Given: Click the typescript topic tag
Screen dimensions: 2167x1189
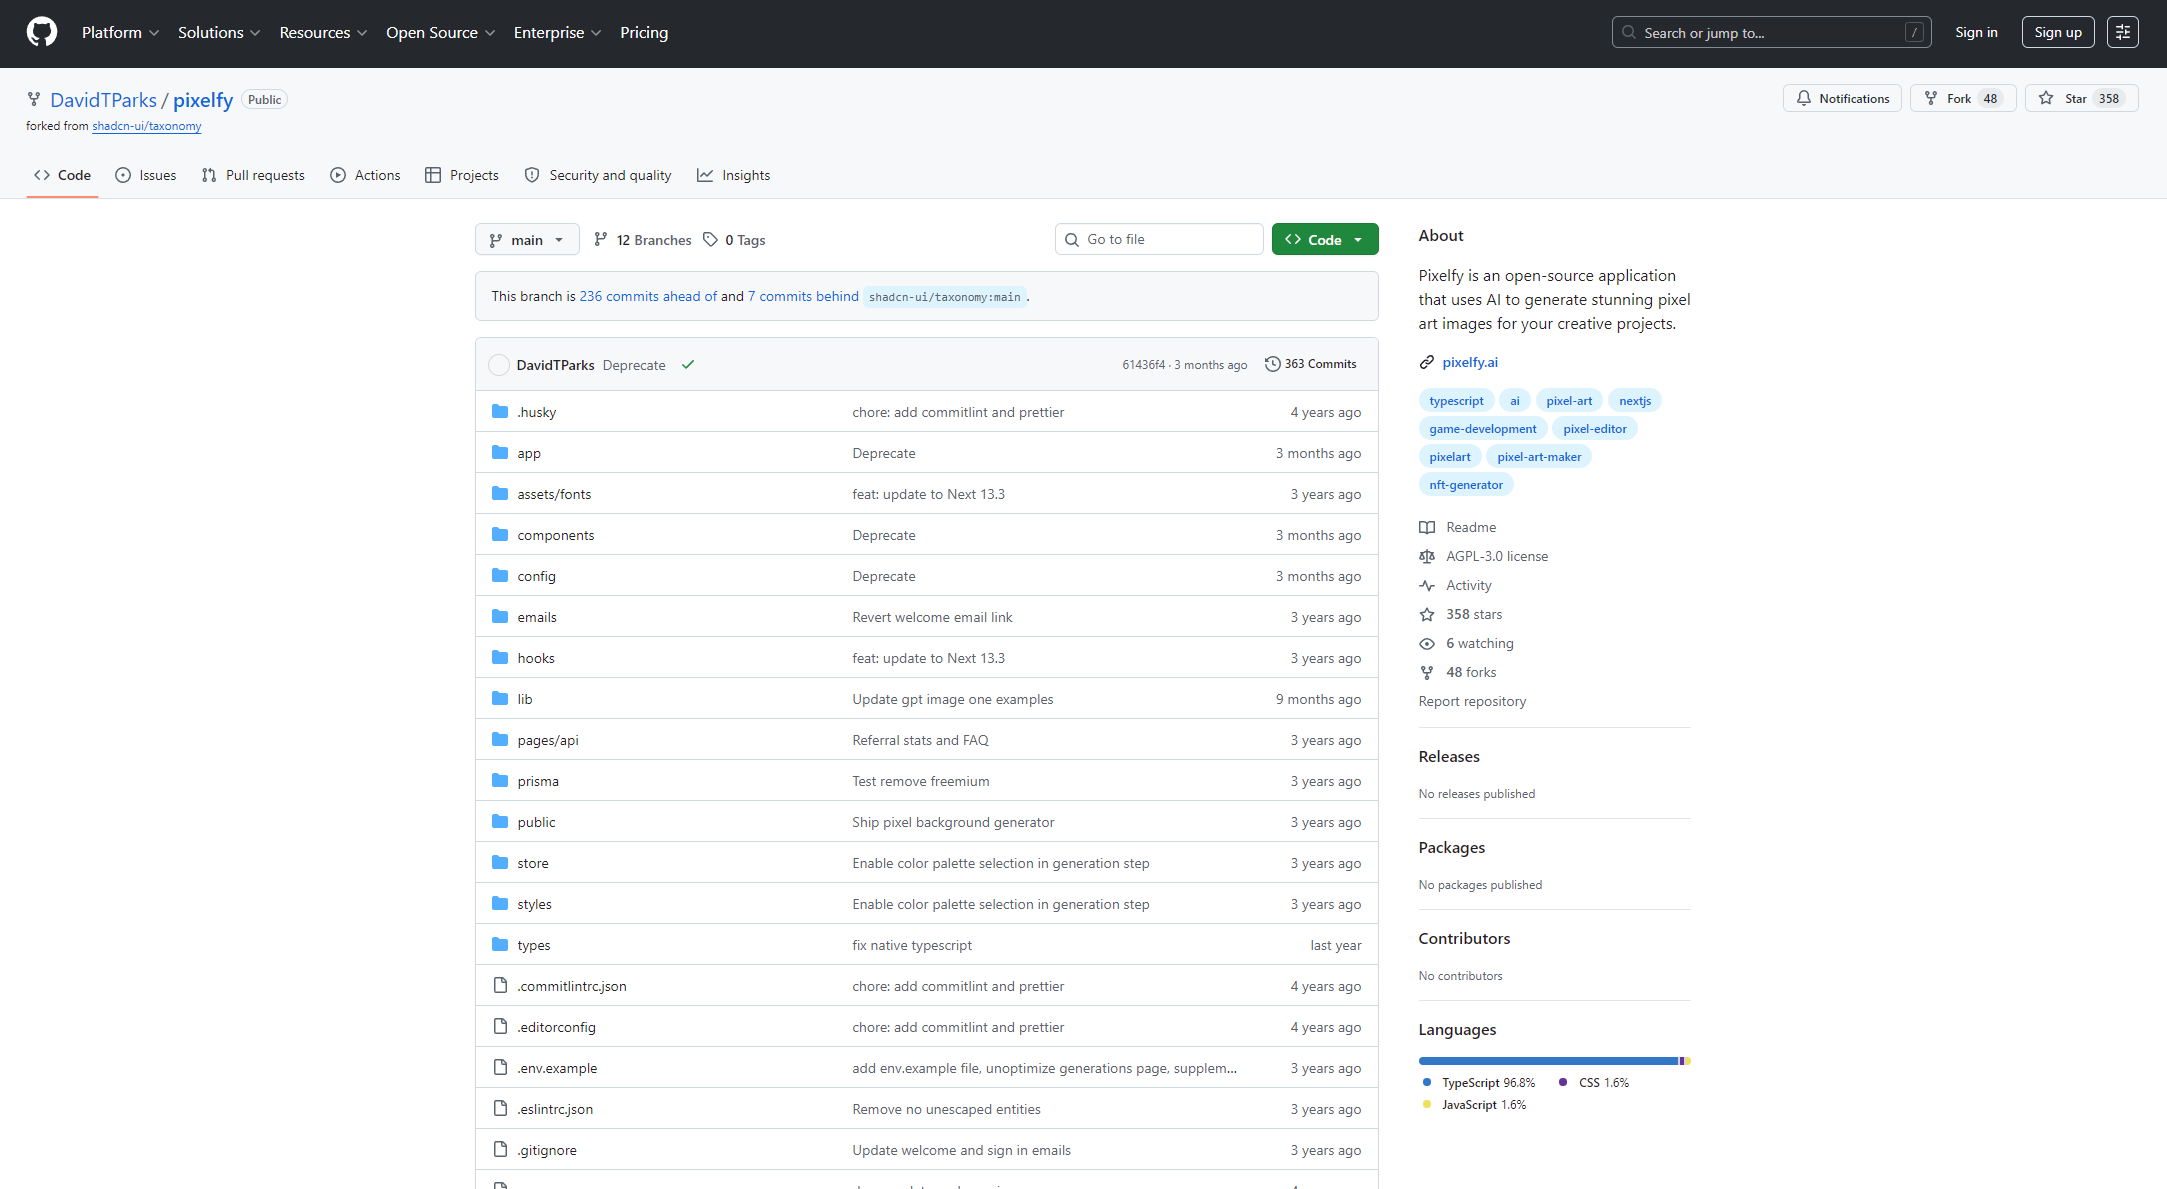Looking at the screenshot, I should tap(1456, 401).
